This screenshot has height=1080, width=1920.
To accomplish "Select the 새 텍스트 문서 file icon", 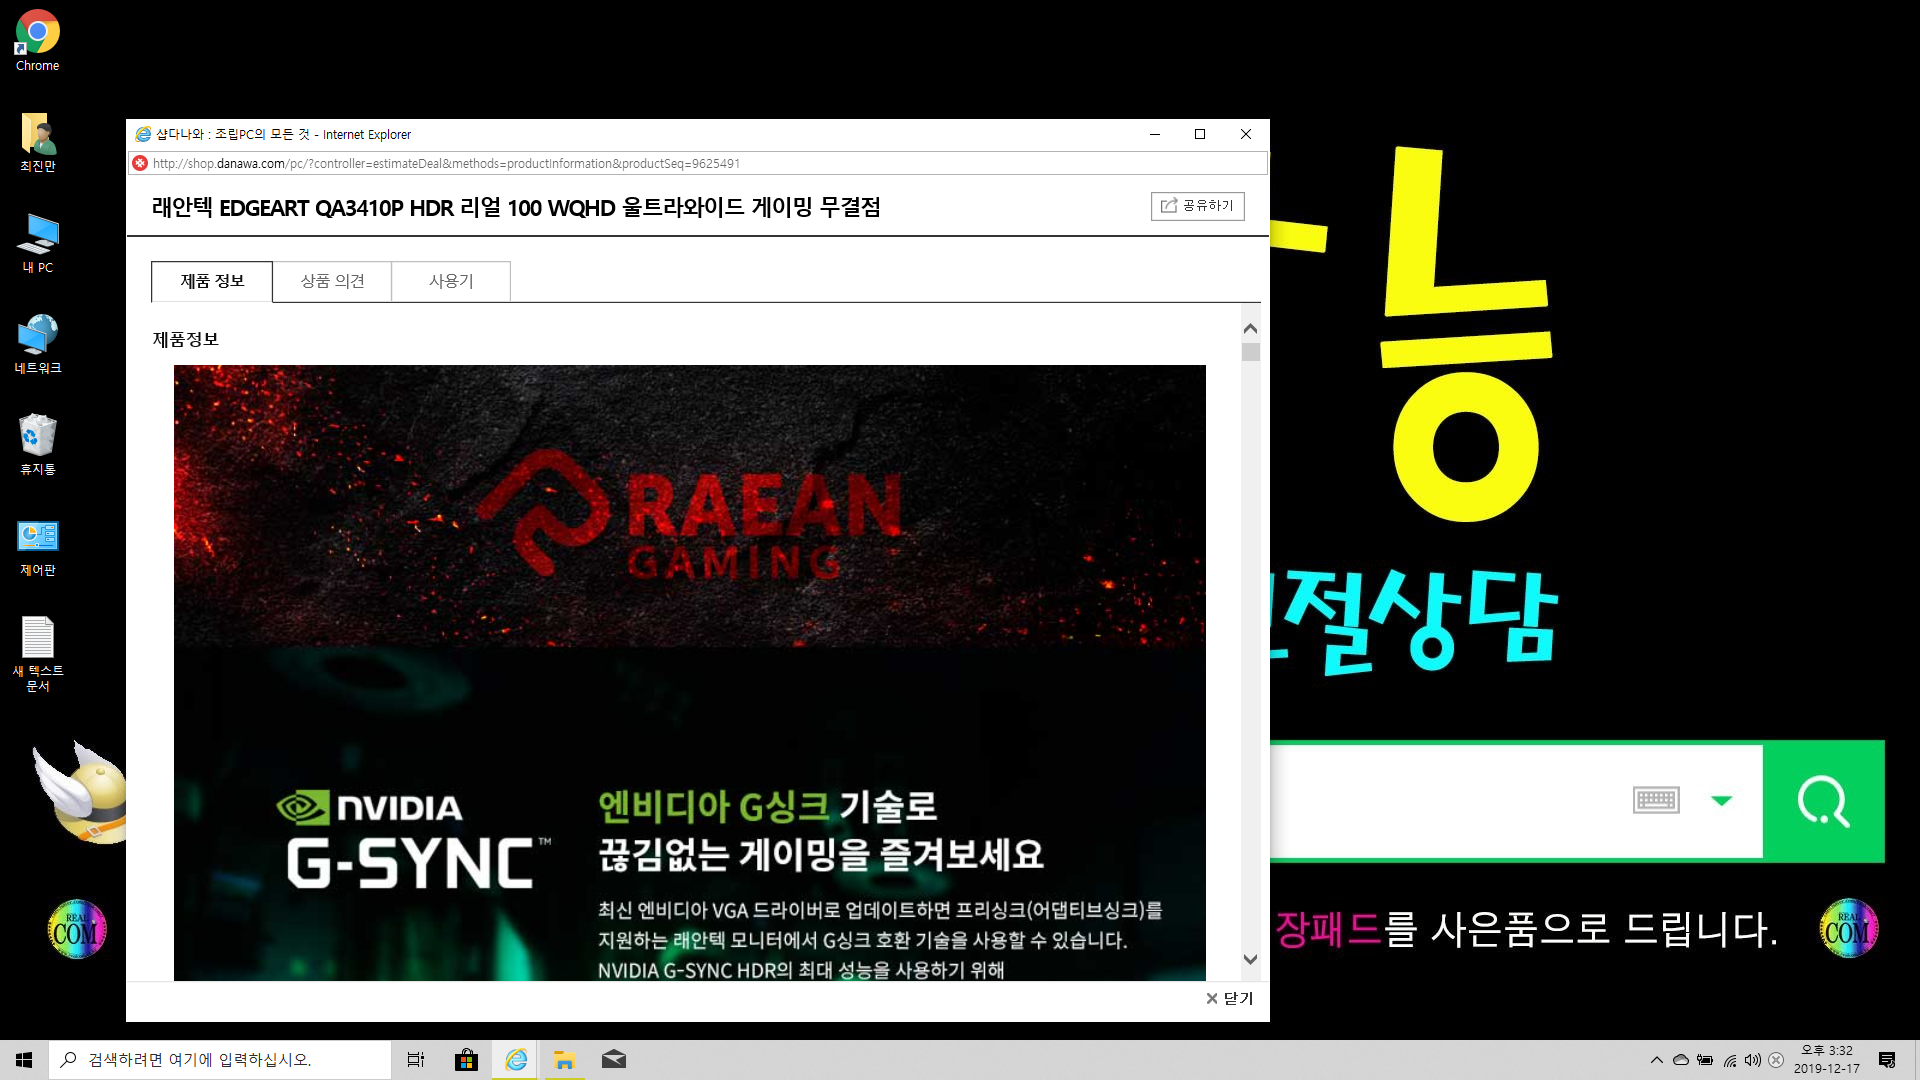I will [37, 655].
